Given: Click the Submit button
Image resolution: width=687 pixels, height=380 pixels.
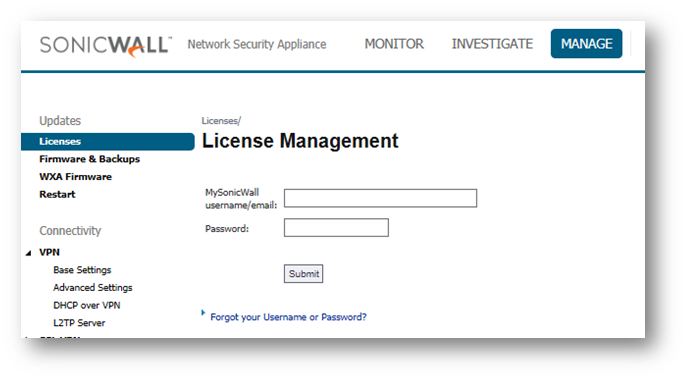Looking at the screenshot, I should pyautogui.click(x=303, y=273).
